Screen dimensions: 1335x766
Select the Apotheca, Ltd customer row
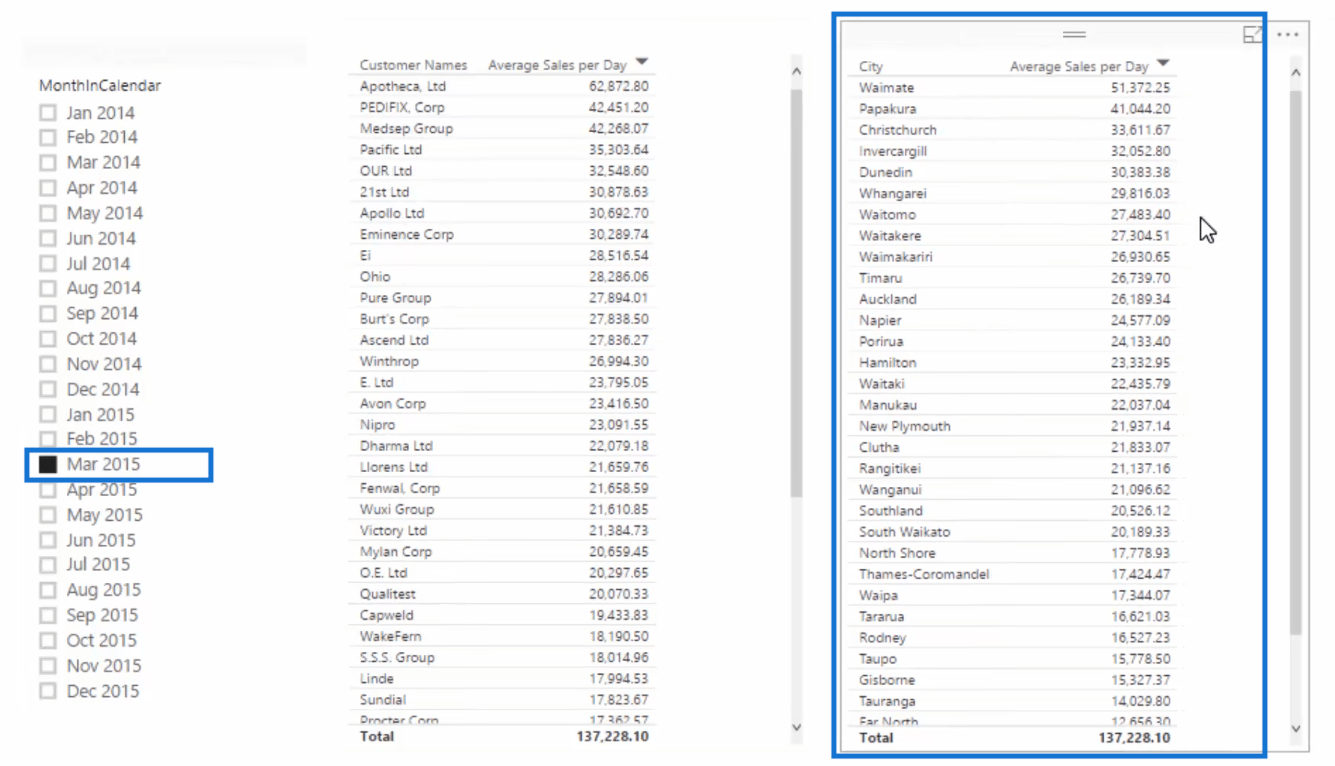[504, 87]
